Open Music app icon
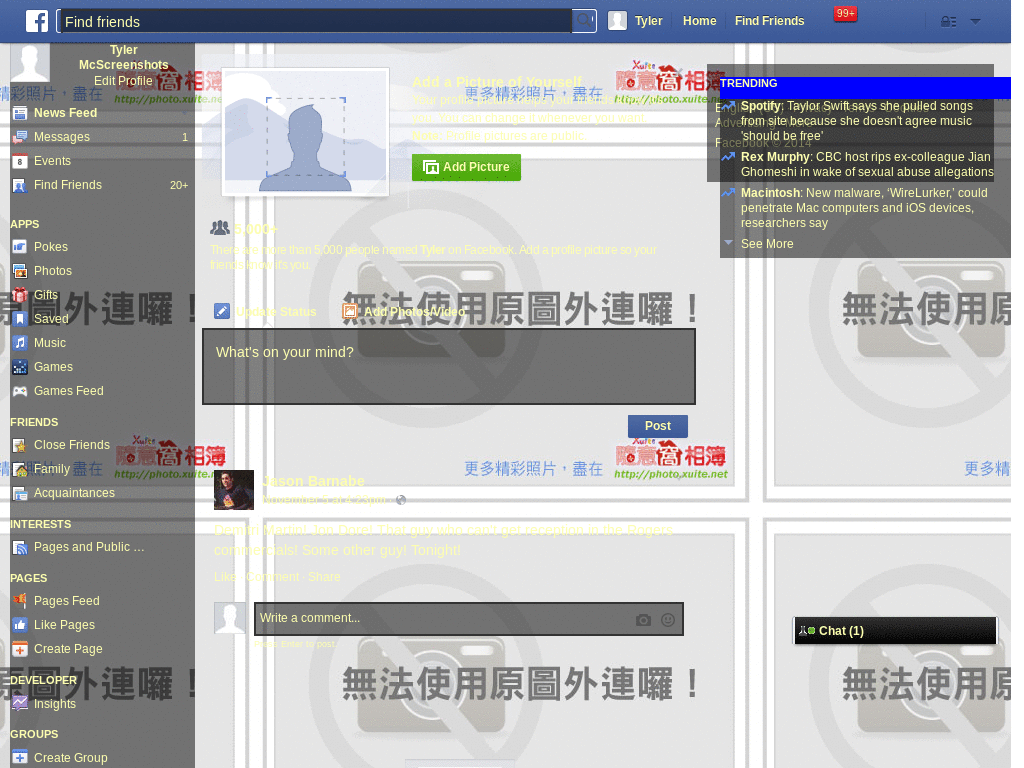 pyautogui.click(x=20, y=343)
